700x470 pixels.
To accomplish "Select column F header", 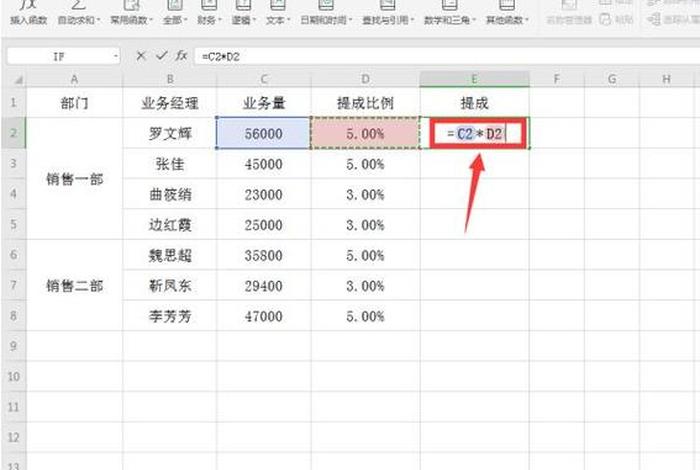I will 557,79.
